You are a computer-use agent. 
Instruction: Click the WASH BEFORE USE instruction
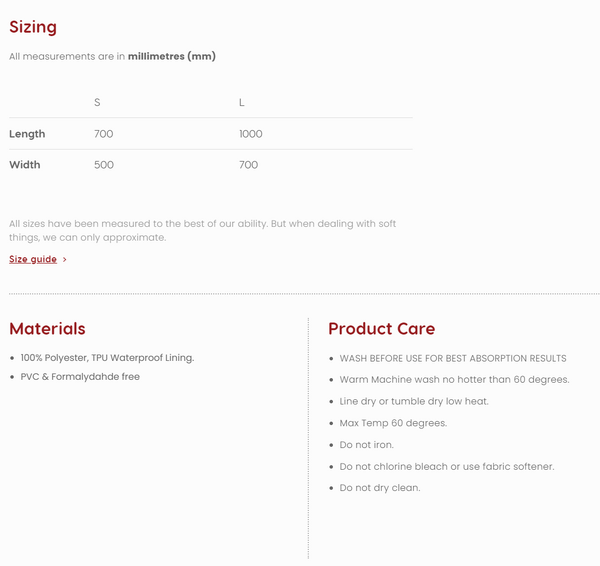click(453, 358)
